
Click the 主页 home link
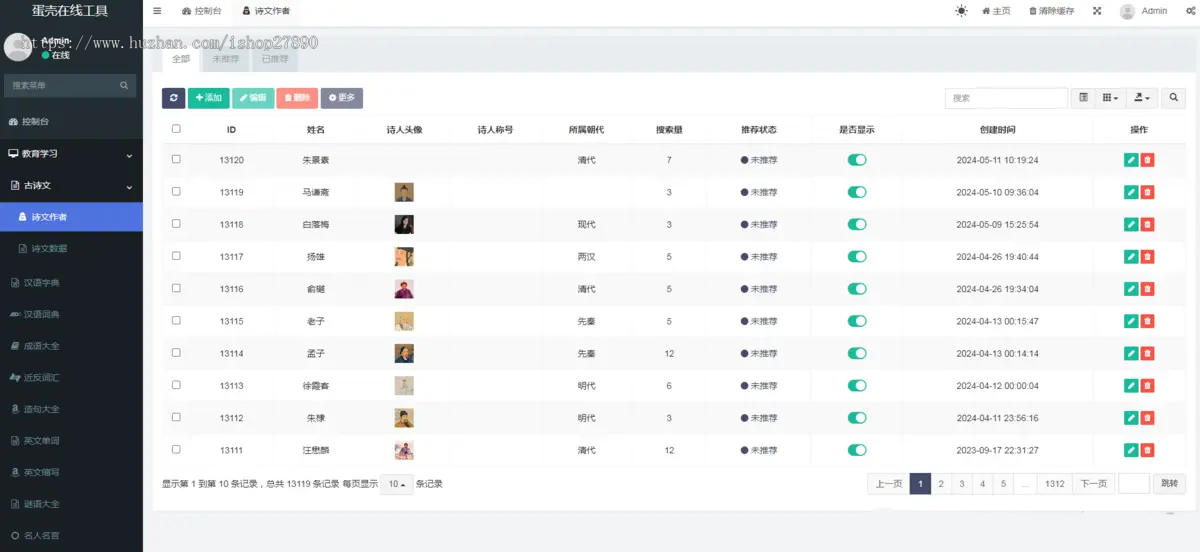click(x=996, y=11)
